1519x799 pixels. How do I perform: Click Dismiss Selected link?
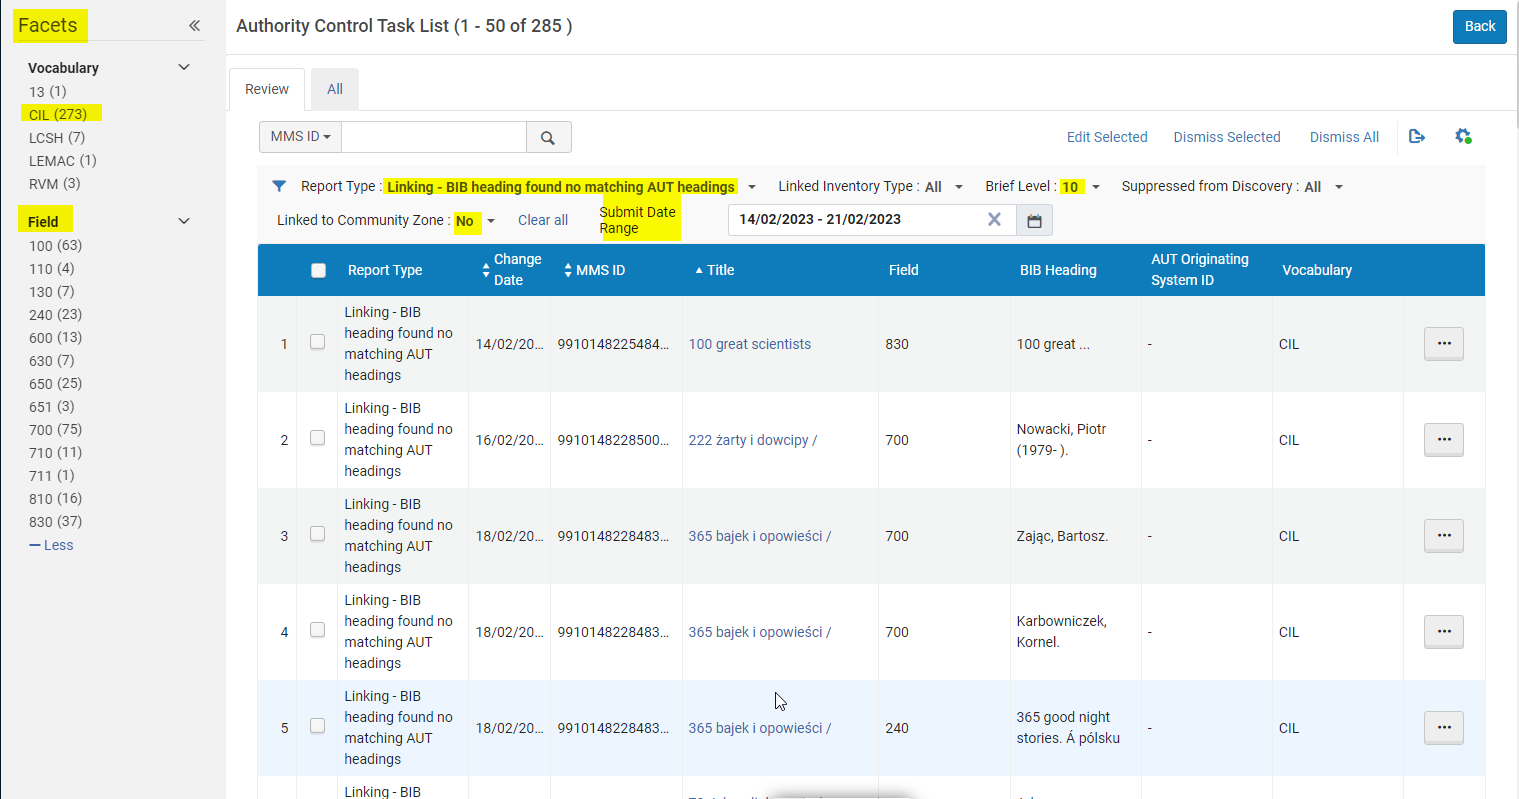[1227, 137]
